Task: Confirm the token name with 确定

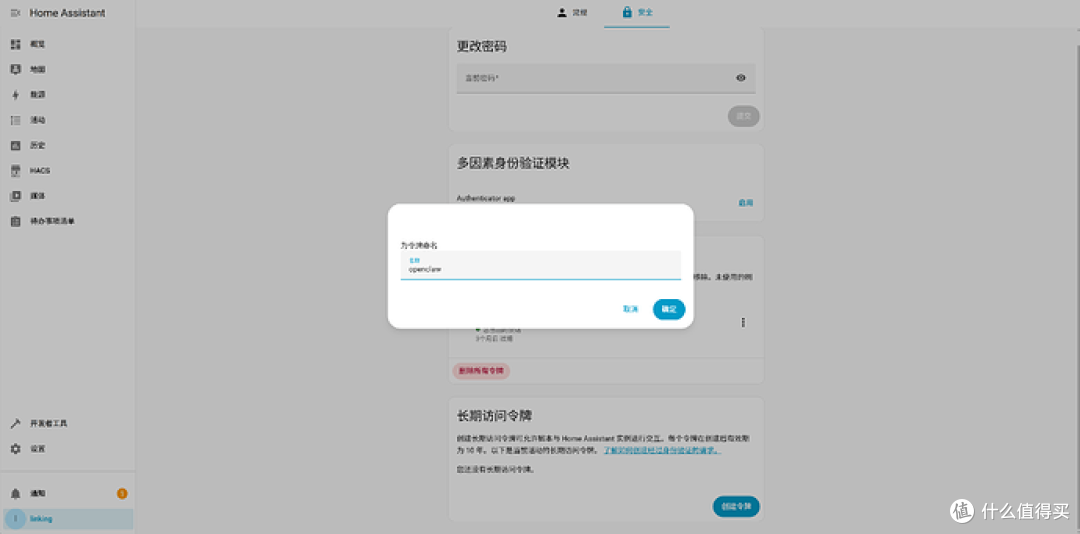Action: coord(669,309)
